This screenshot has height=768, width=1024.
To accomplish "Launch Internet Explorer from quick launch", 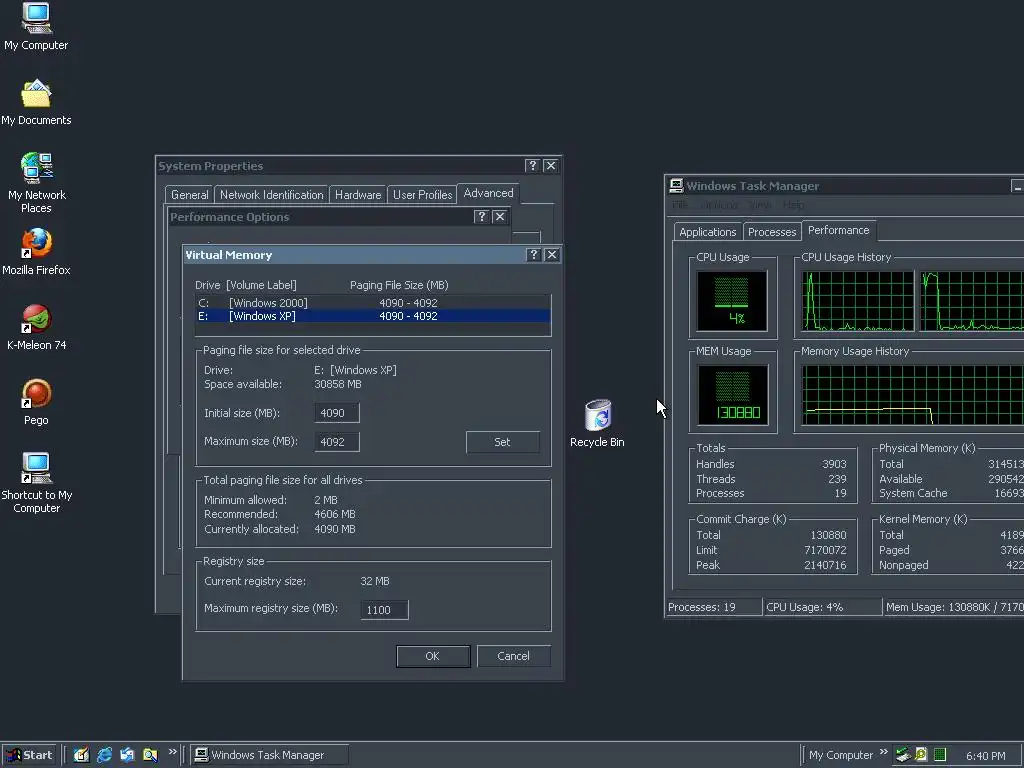I will 104,755.
